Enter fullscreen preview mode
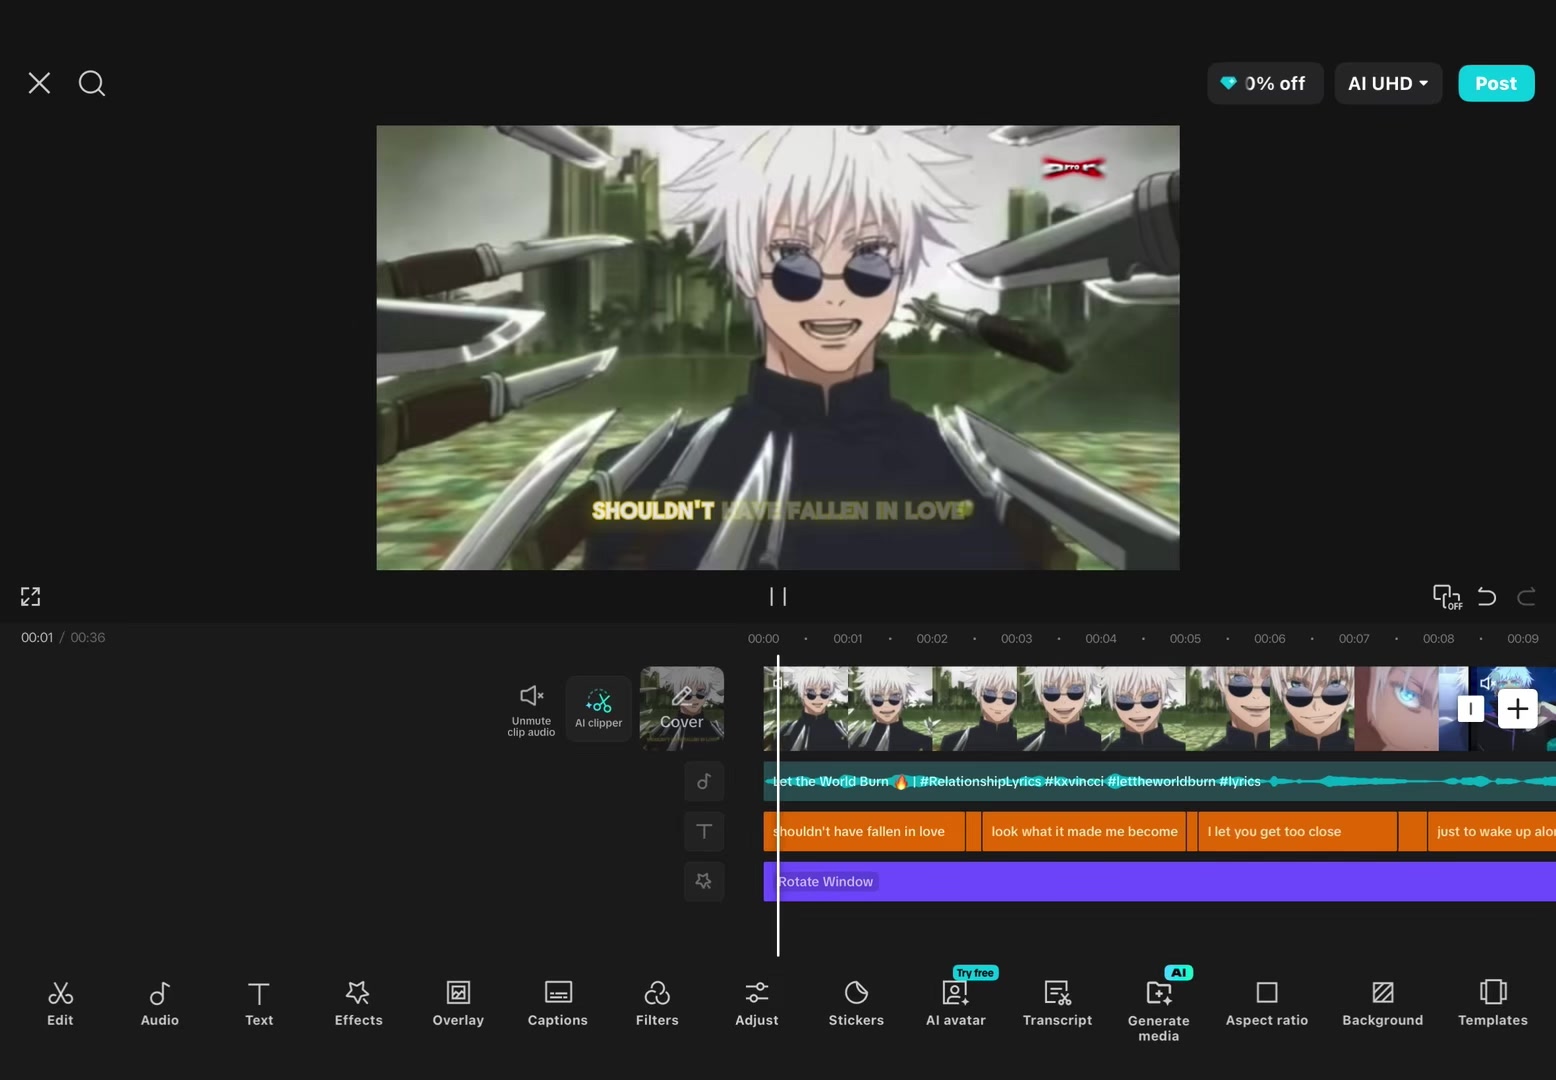The height and width of the screenshot is (1080, 1556). pyautogui.click(x=31, y=597)
